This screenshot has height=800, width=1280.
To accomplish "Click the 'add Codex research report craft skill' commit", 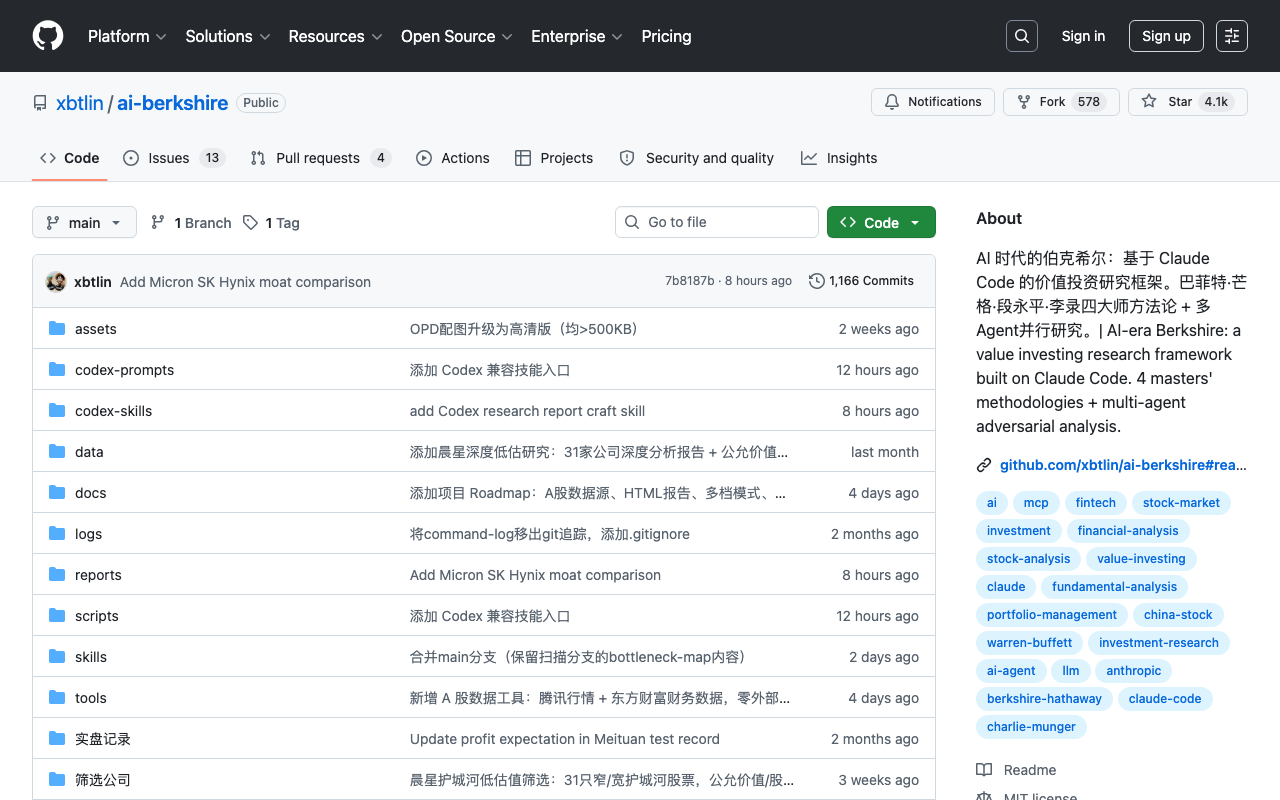I will [x=527, y=411].
